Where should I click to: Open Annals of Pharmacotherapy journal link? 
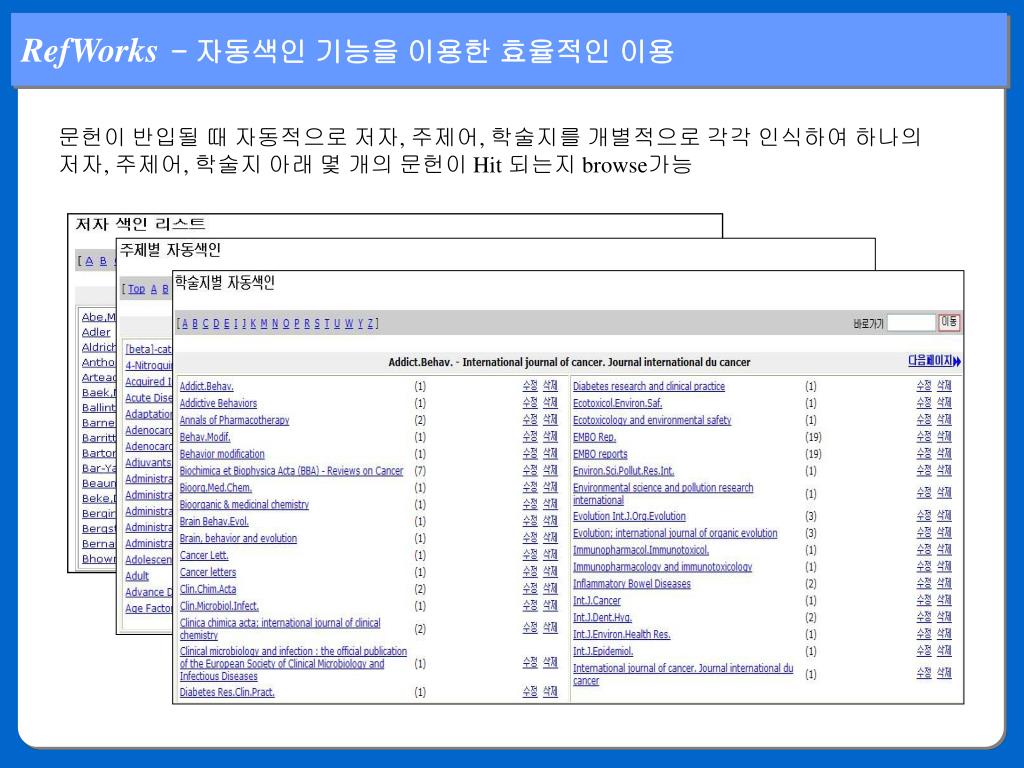(234, 421)
